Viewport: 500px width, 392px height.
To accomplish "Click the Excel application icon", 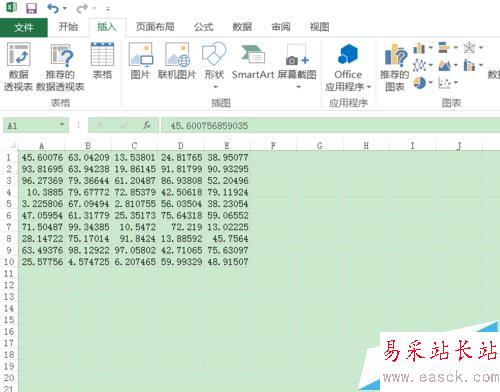I will [x=12, y=7].
